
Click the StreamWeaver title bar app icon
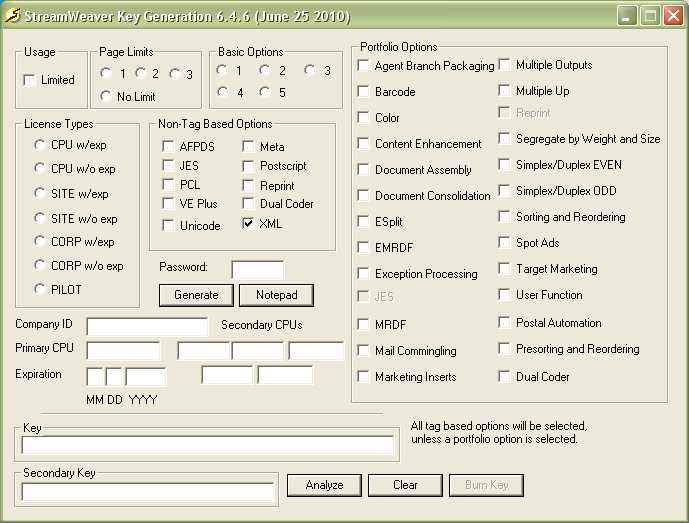(13, 16)
